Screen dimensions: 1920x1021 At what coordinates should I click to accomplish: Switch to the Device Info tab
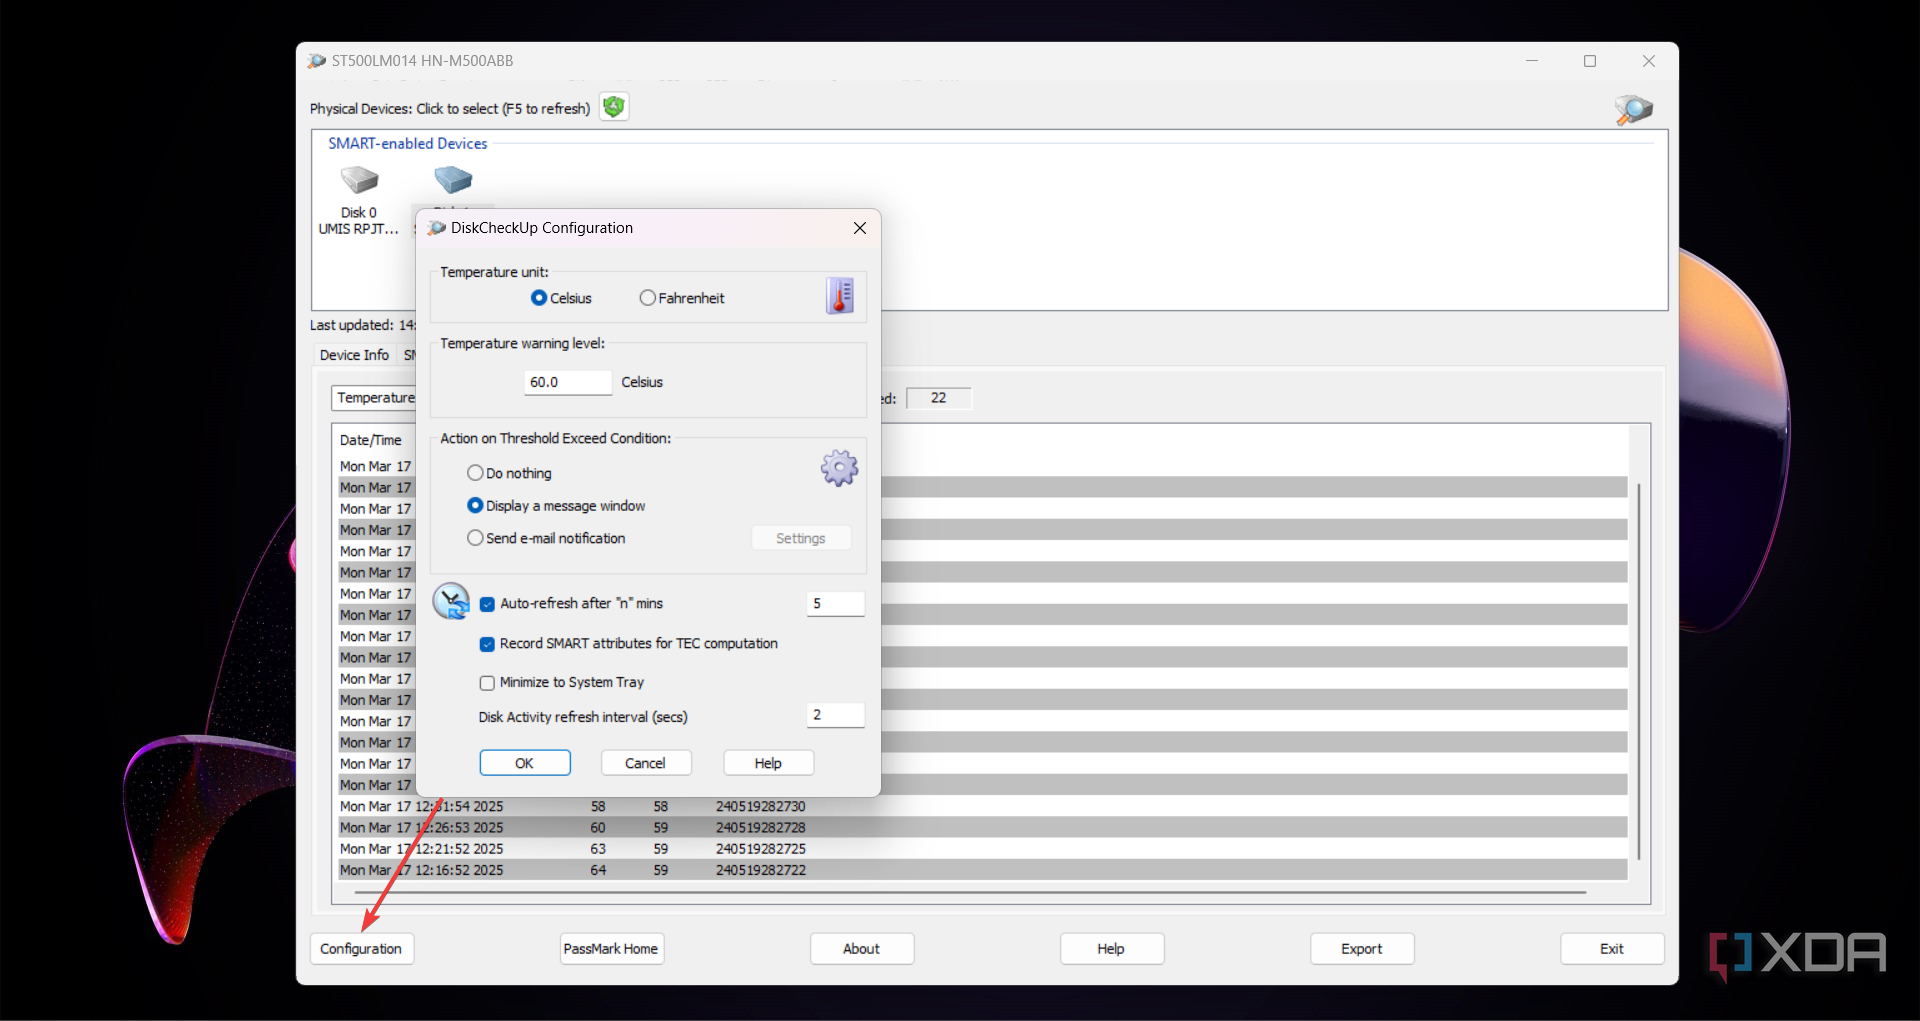tap(354, 355)
